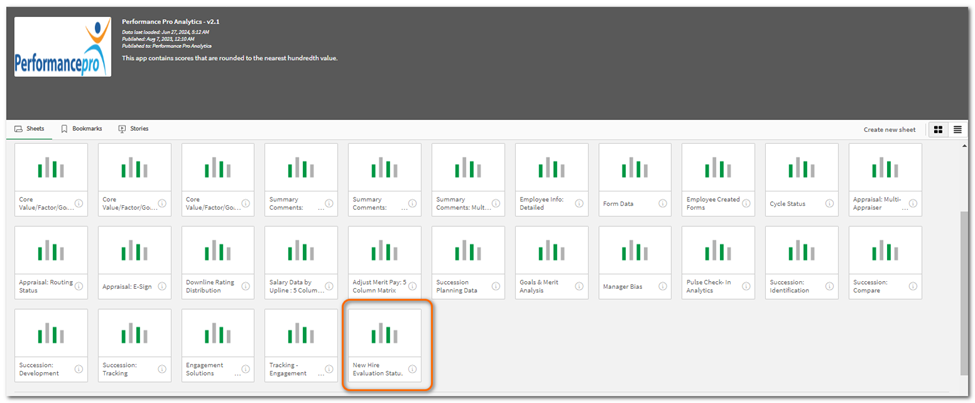Click the vertical scrollbar thumb
The width and height of the screenshot is (975, 403).
pyautogui.click(x=964, y=295)
